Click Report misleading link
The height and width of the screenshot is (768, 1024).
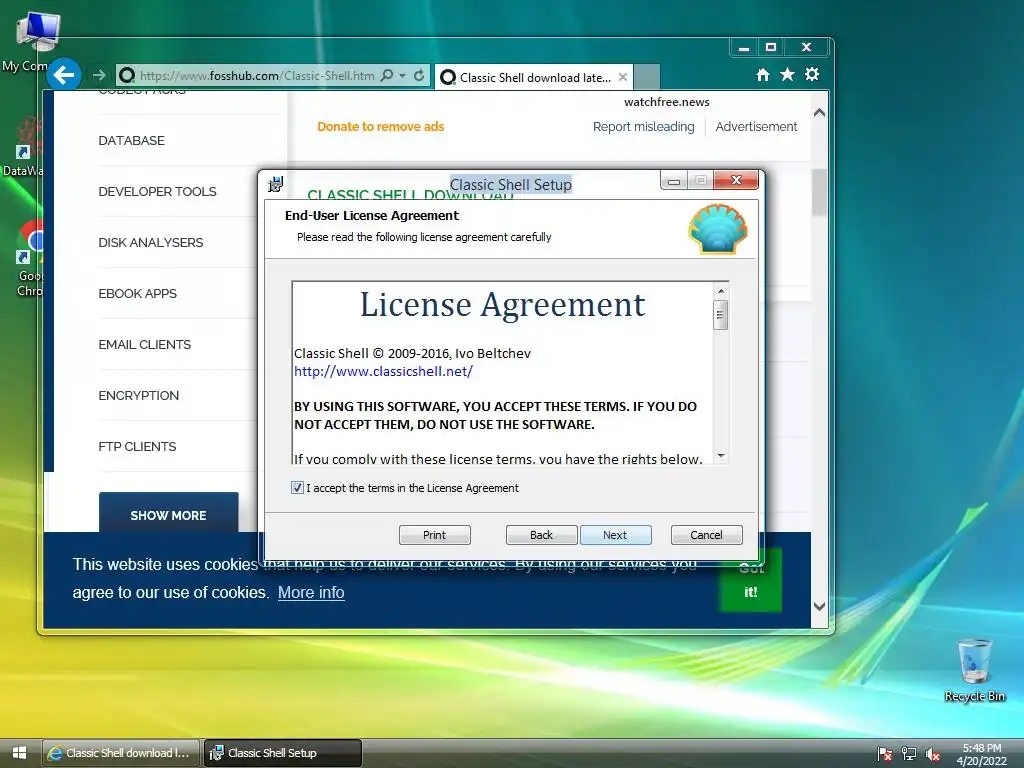(x=643, y=127)
